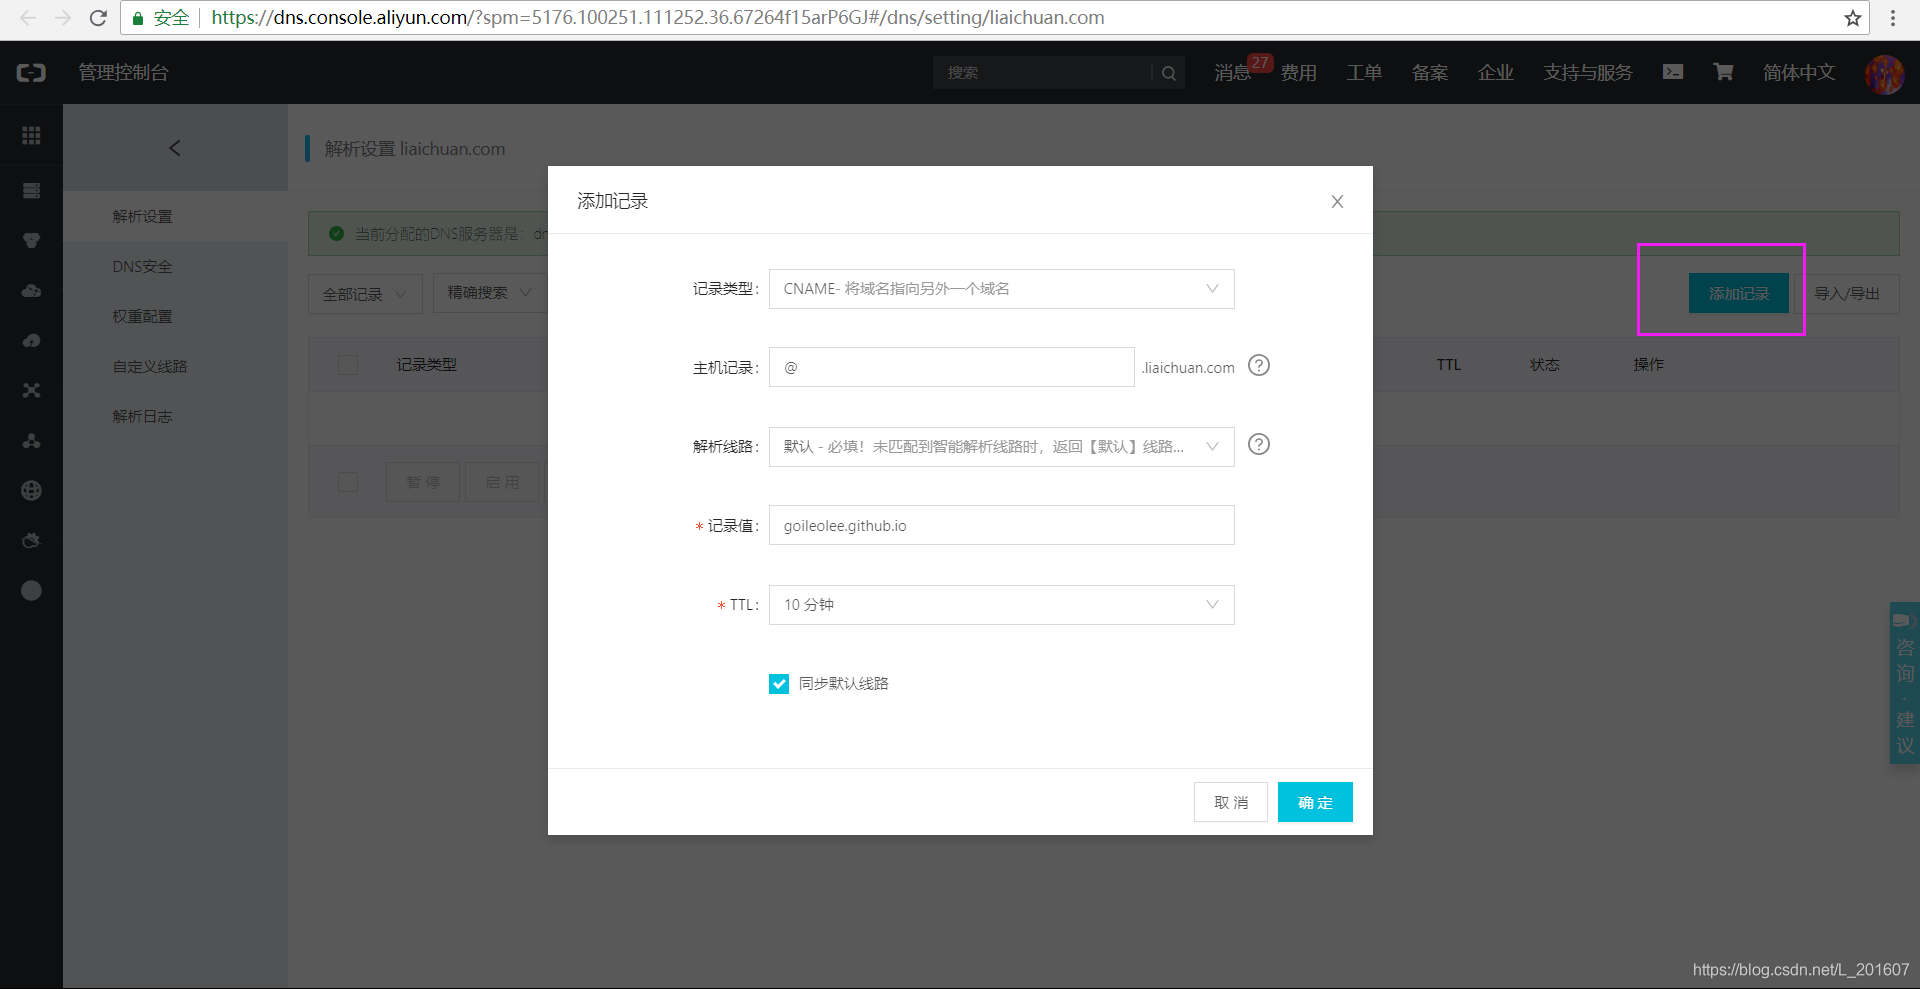Open the server stack icon in sidebar

[31, 190]
